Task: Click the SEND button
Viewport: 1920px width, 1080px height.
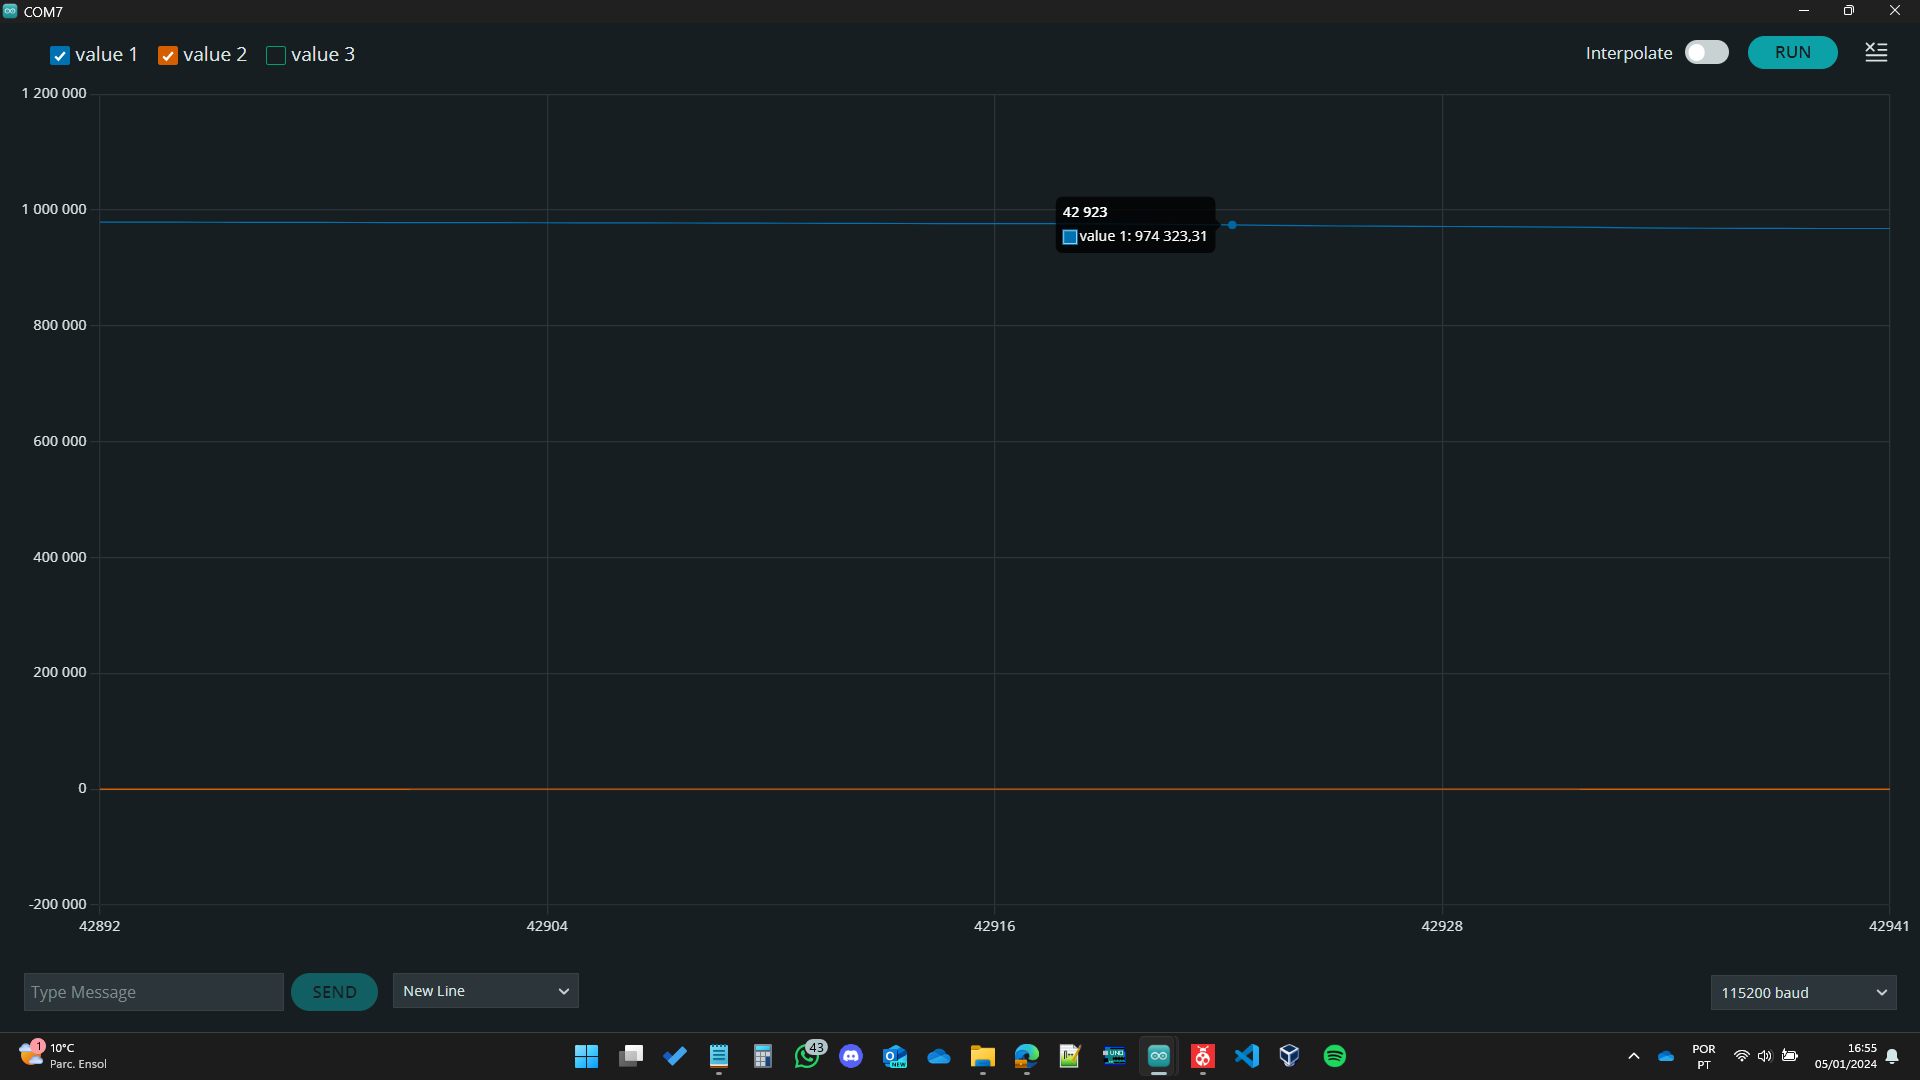Action: point(334,992)
